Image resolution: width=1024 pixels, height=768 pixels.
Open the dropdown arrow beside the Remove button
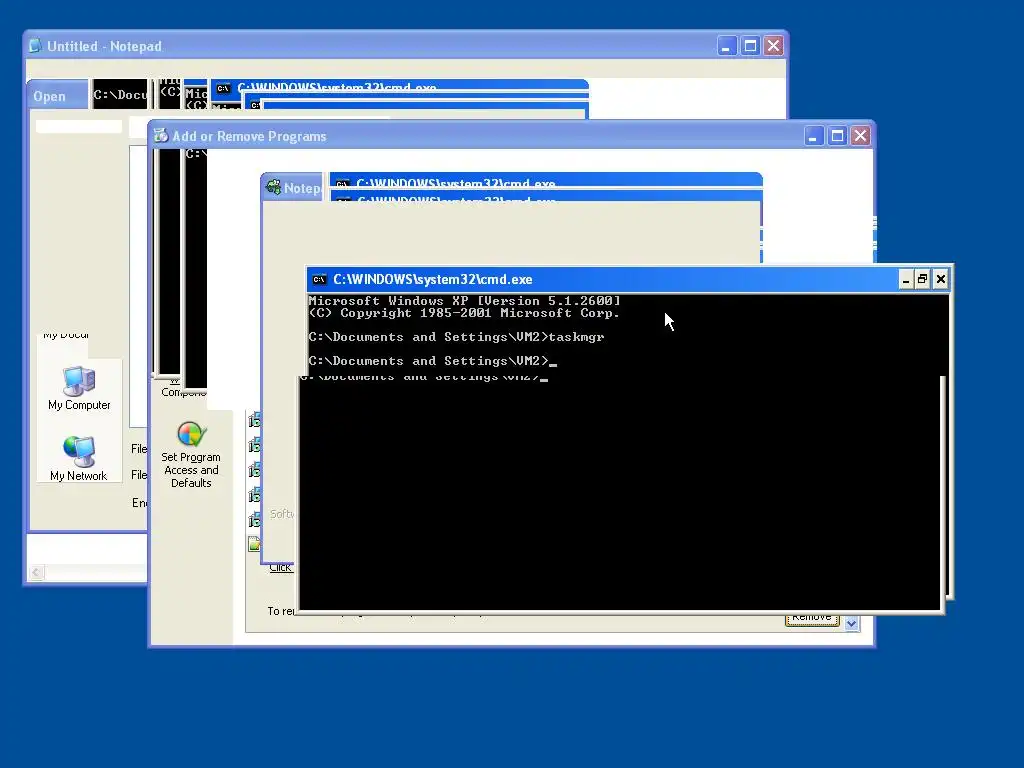point(851,624)
